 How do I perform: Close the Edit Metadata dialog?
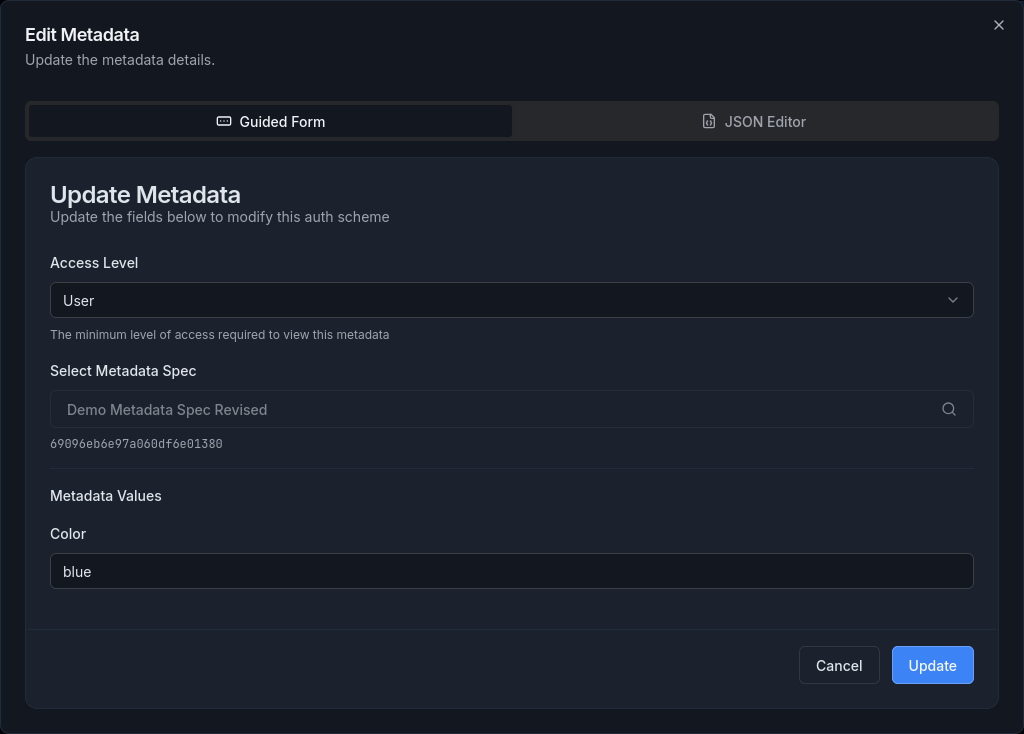click(998, 26)
